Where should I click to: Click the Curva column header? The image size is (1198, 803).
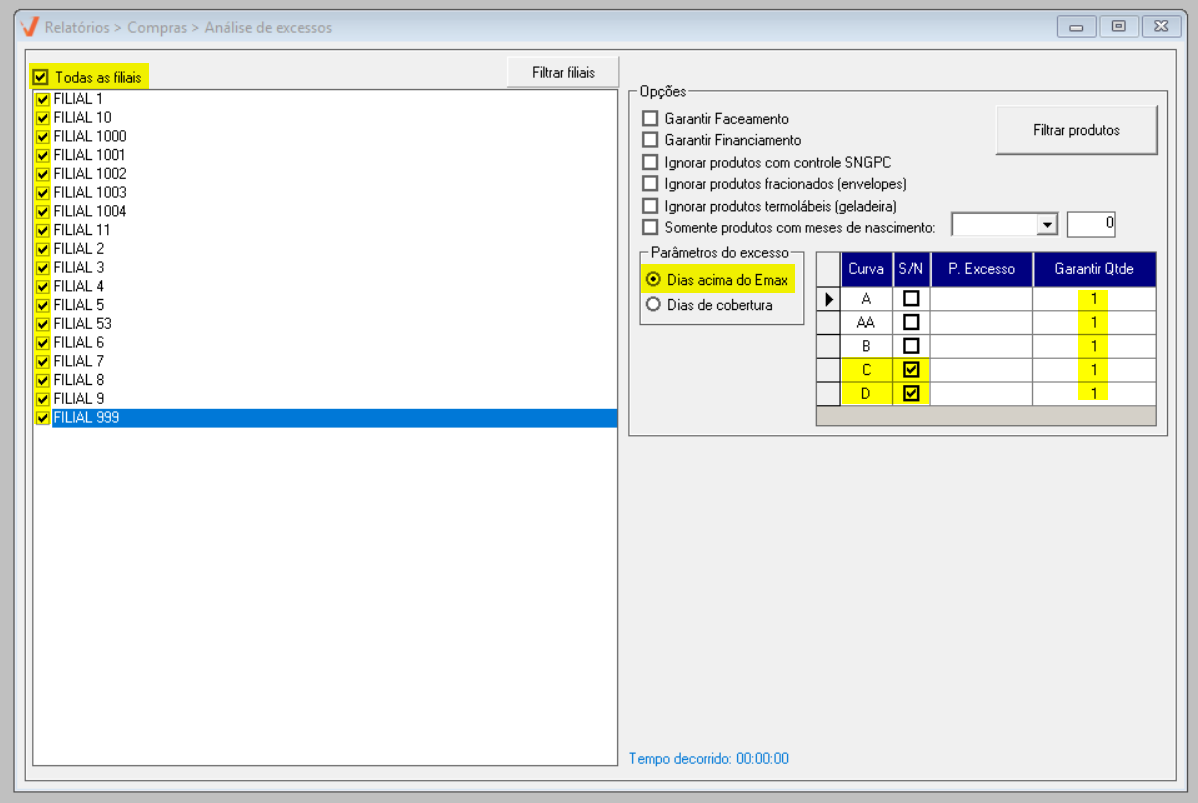pos(866,269)
